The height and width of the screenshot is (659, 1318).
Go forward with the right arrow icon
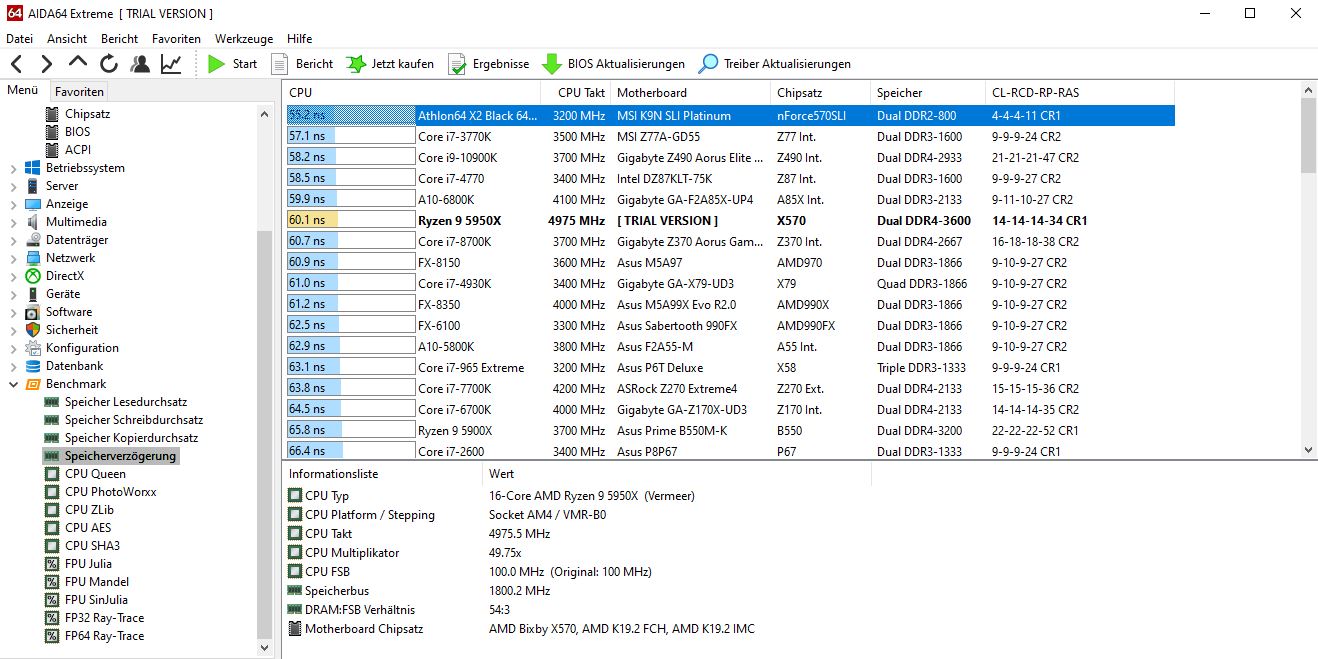47,64
